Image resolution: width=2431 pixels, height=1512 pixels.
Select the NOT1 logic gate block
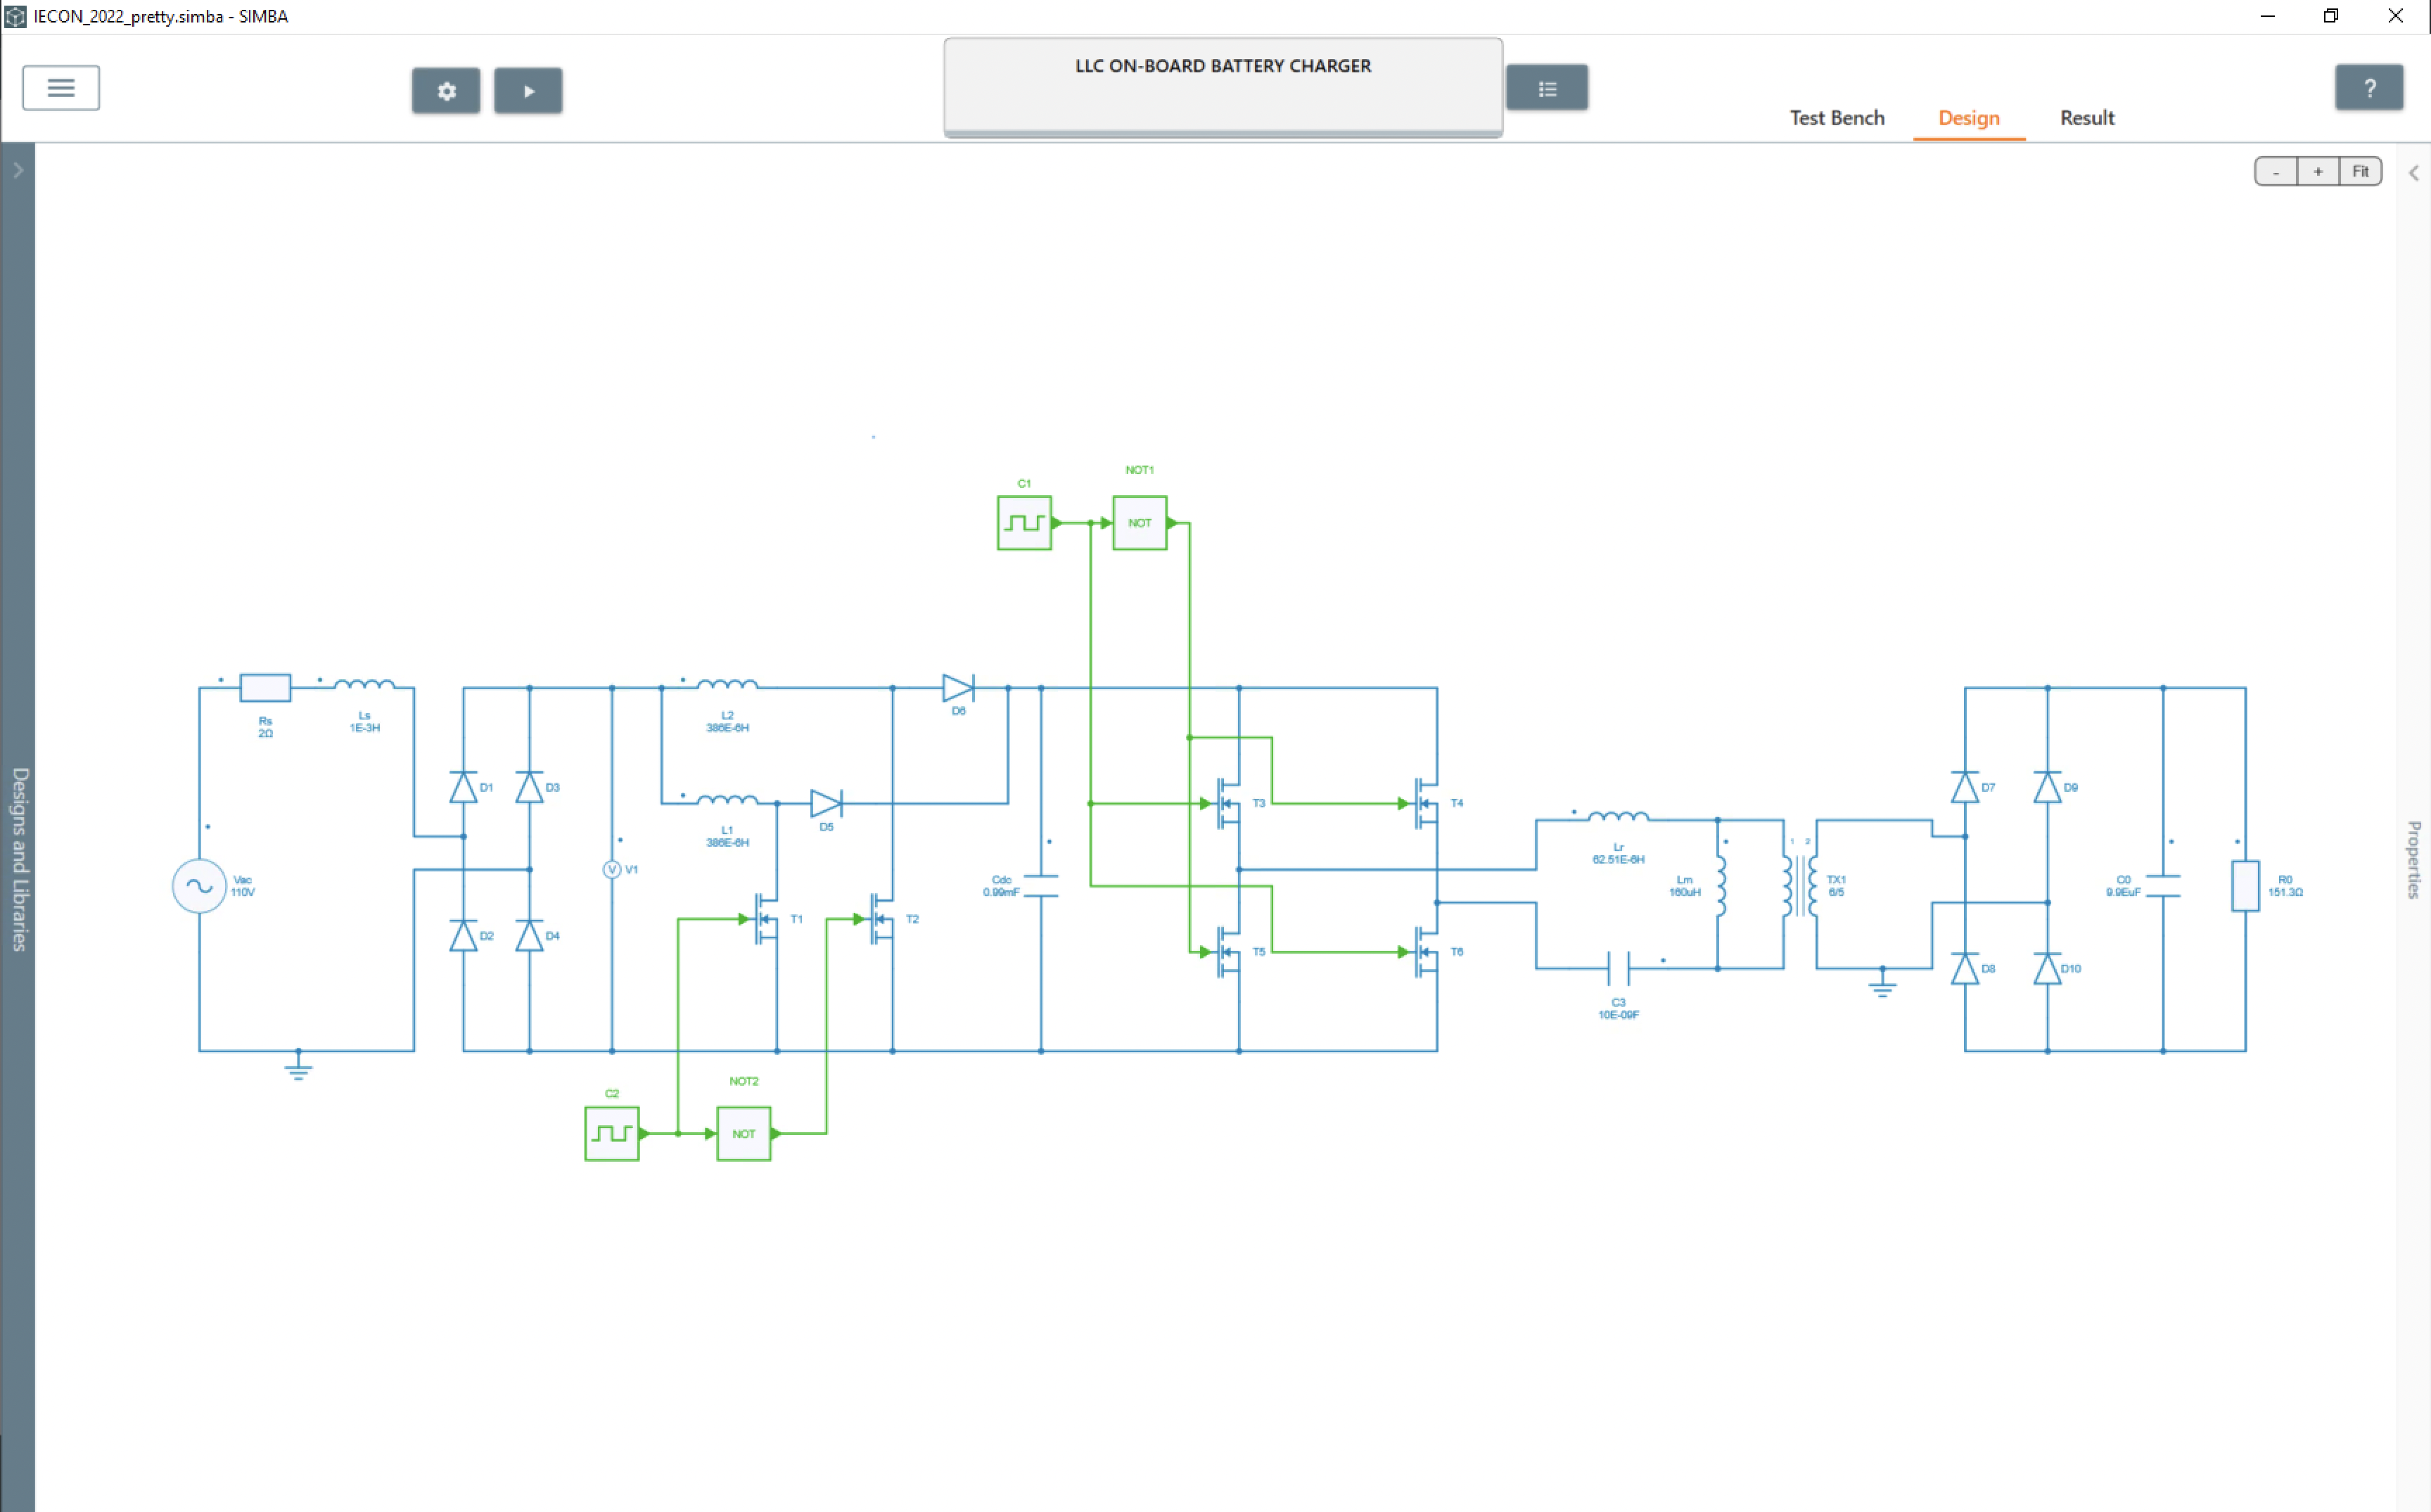coord(1139,523)
